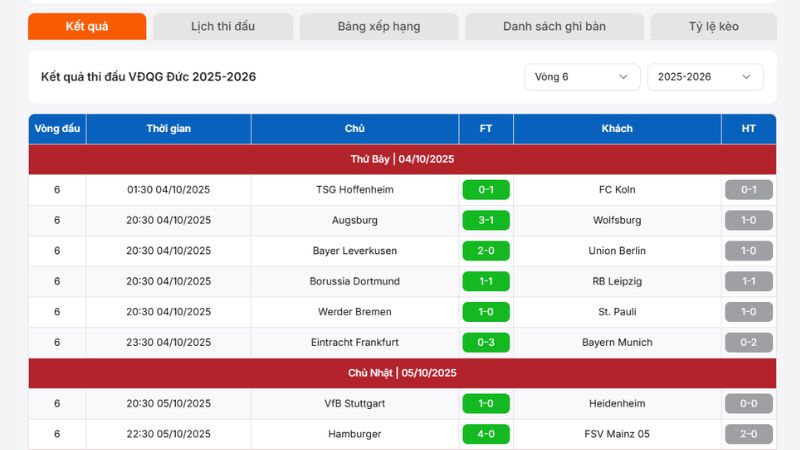The height and width of the screenshot is (450, 800).
Task: Click the 3-1 FT score for Augsburg
Action: tap(486, 220)
